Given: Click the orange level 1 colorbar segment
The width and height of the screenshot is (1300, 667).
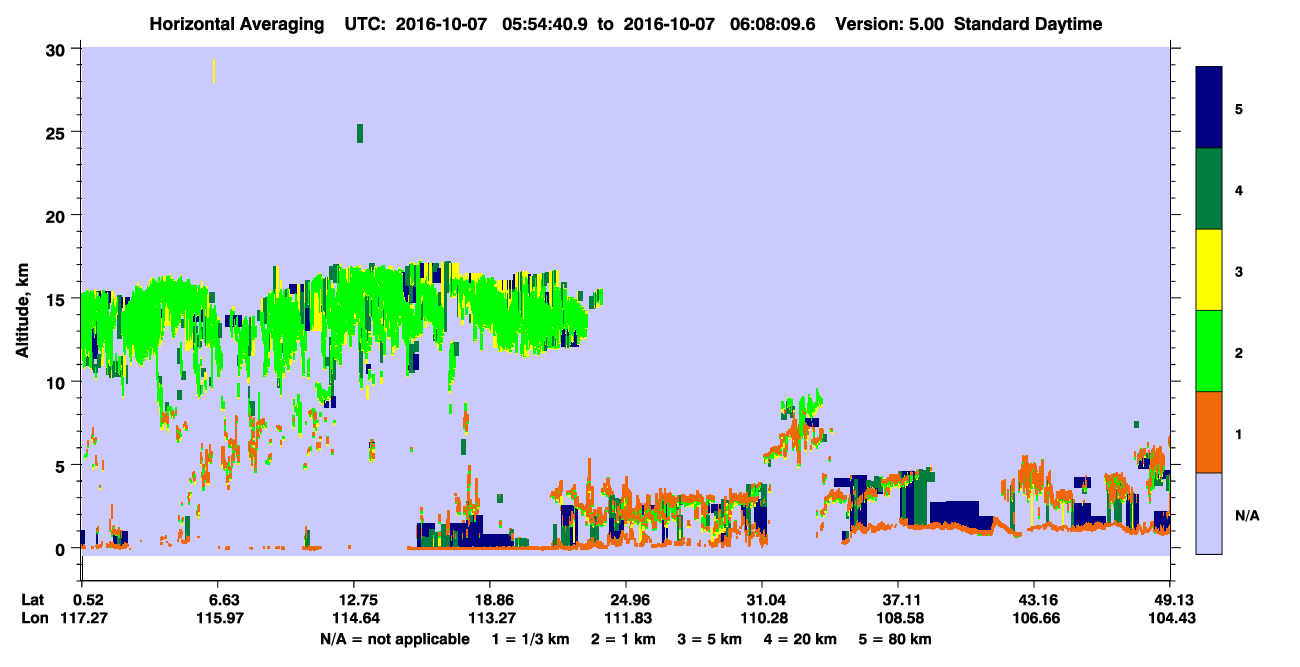Looking at the screenshot, I should coord(1209,432).
